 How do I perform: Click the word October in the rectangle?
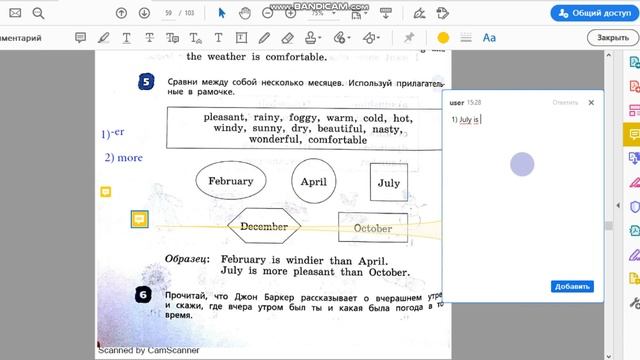coord(373,228)
